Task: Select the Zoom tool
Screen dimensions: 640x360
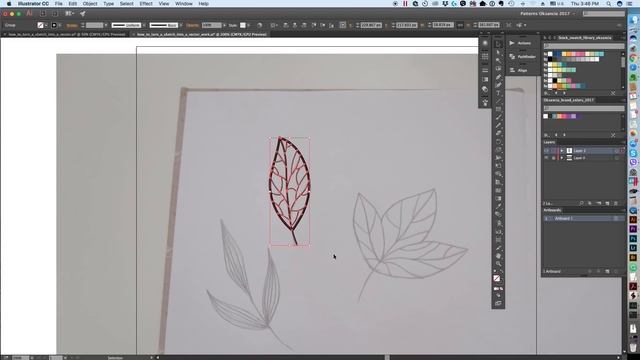Action: coord(498,264)
